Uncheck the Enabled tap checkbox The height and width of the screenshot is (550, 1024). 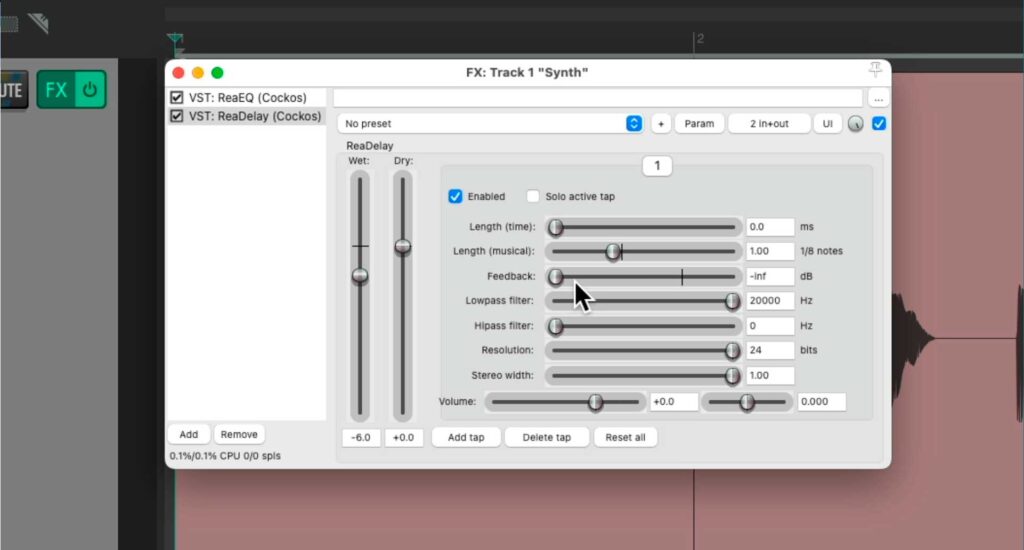(x=455, y=196)
